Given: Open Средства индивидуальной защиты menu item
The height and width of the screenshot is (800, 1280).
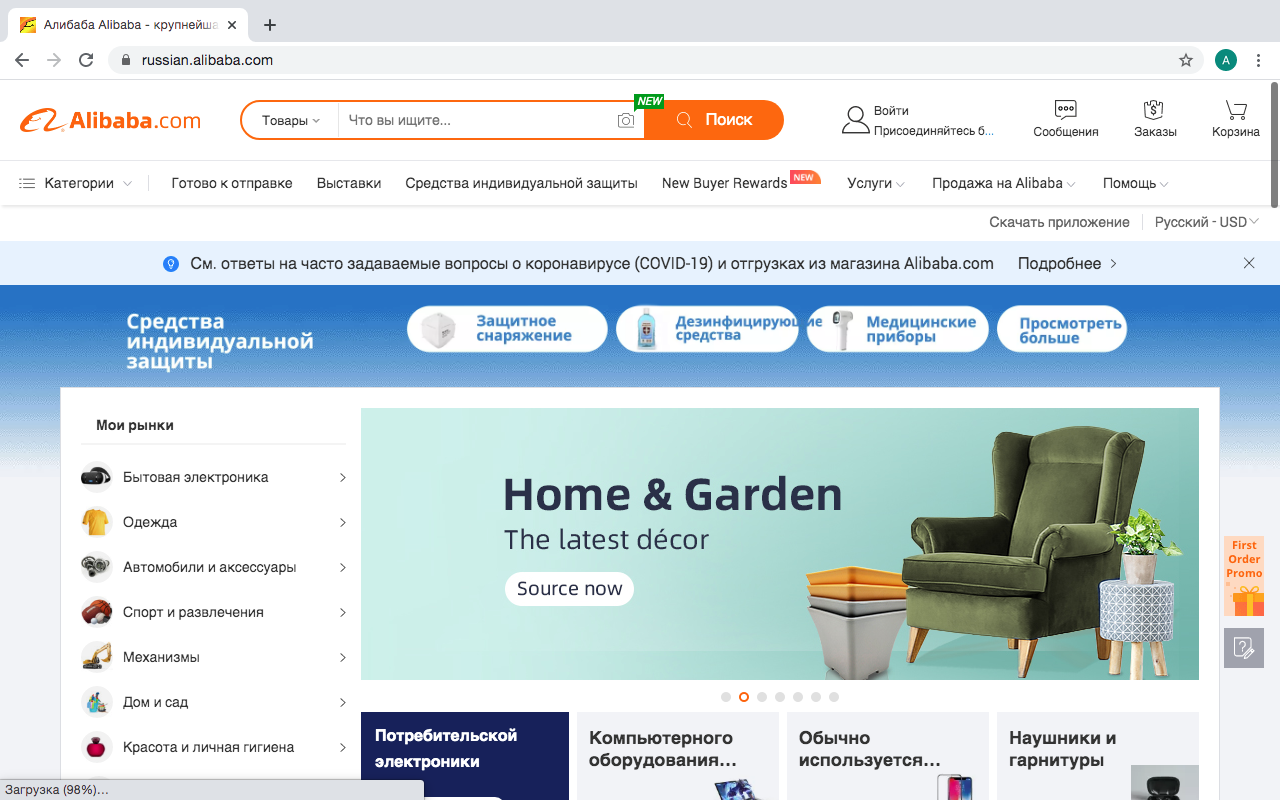Looking at the screenshot, I should tap(521, 183).
